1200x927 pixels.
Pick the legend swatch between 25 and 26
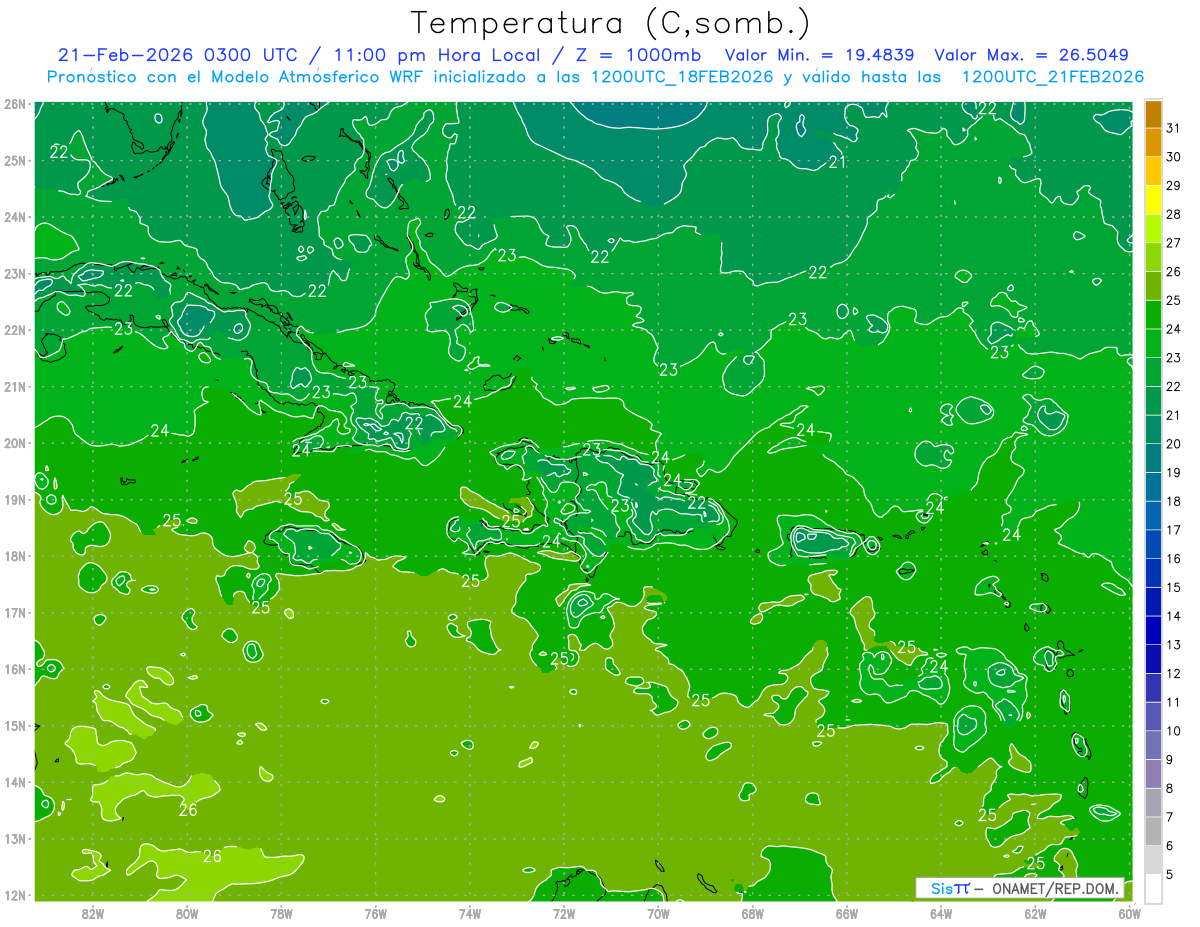point(1153,286)
